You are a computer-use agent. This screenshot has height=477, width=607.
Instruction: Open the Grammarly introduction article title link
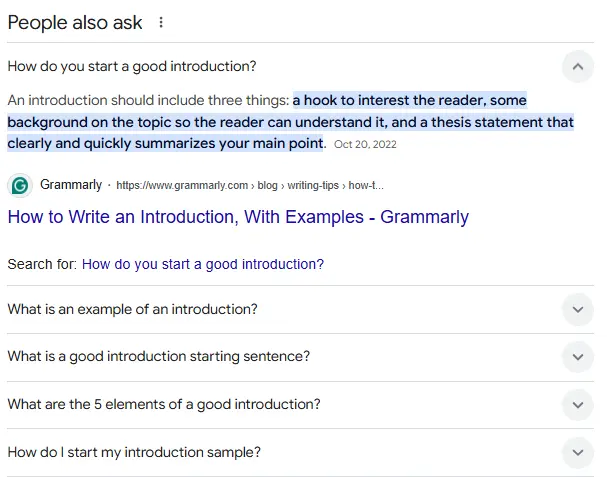pyautogui.click(x=238, y=217)
